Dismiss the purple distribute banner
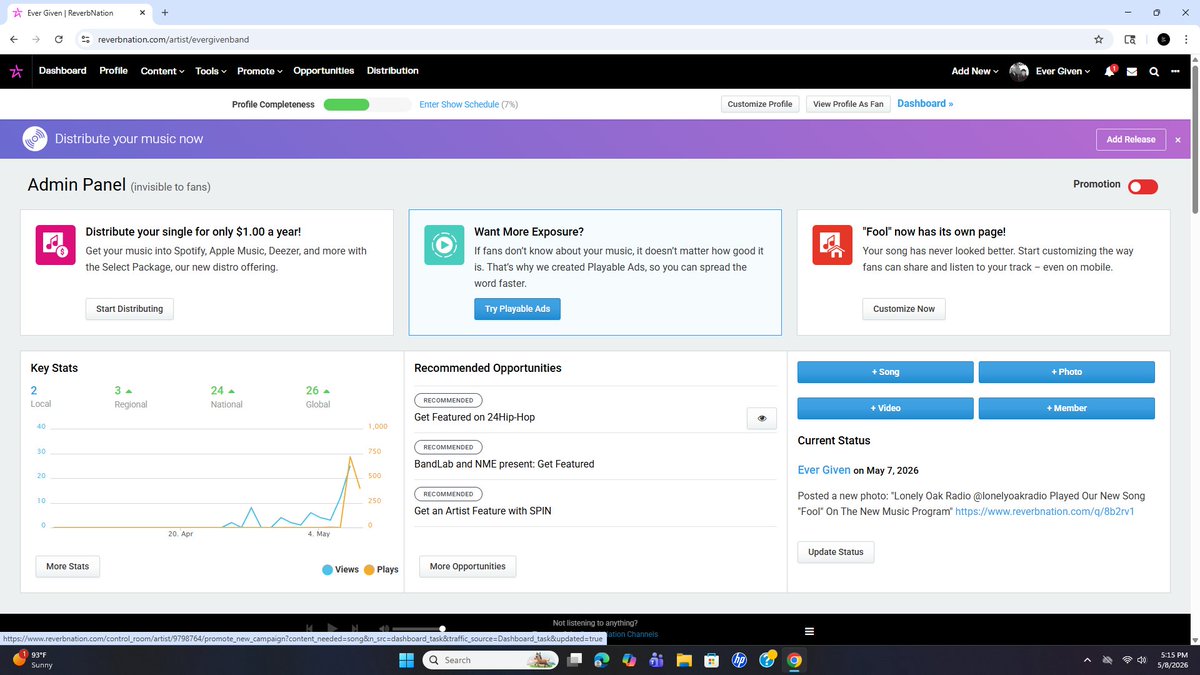The width and height of the screenshot is (1200, 675). pyautogui.click(x=1178, y=140)
